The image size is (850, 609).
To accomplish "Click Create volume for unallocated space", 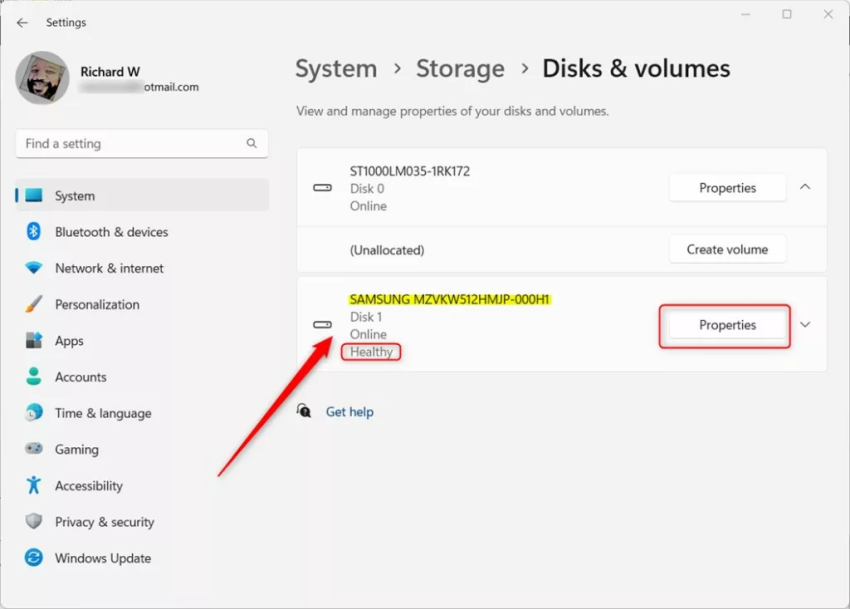I will pos(727,250).
